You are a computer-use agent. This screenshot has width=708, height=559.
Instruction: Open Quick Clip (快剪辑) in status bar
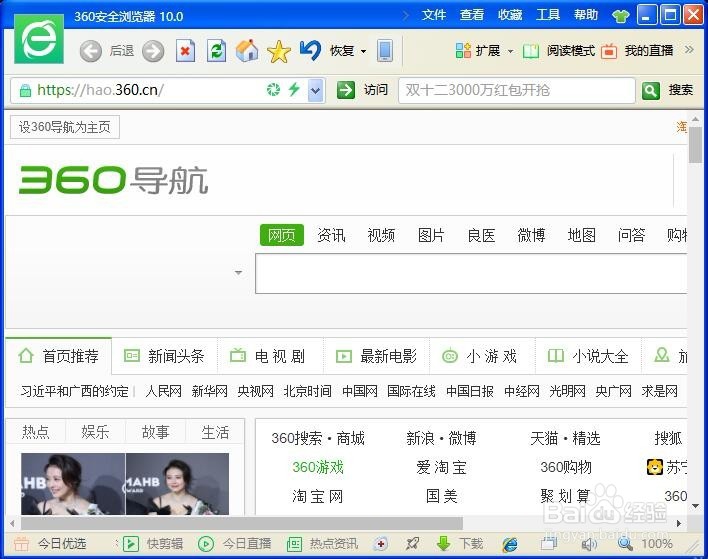click(153, 544)
